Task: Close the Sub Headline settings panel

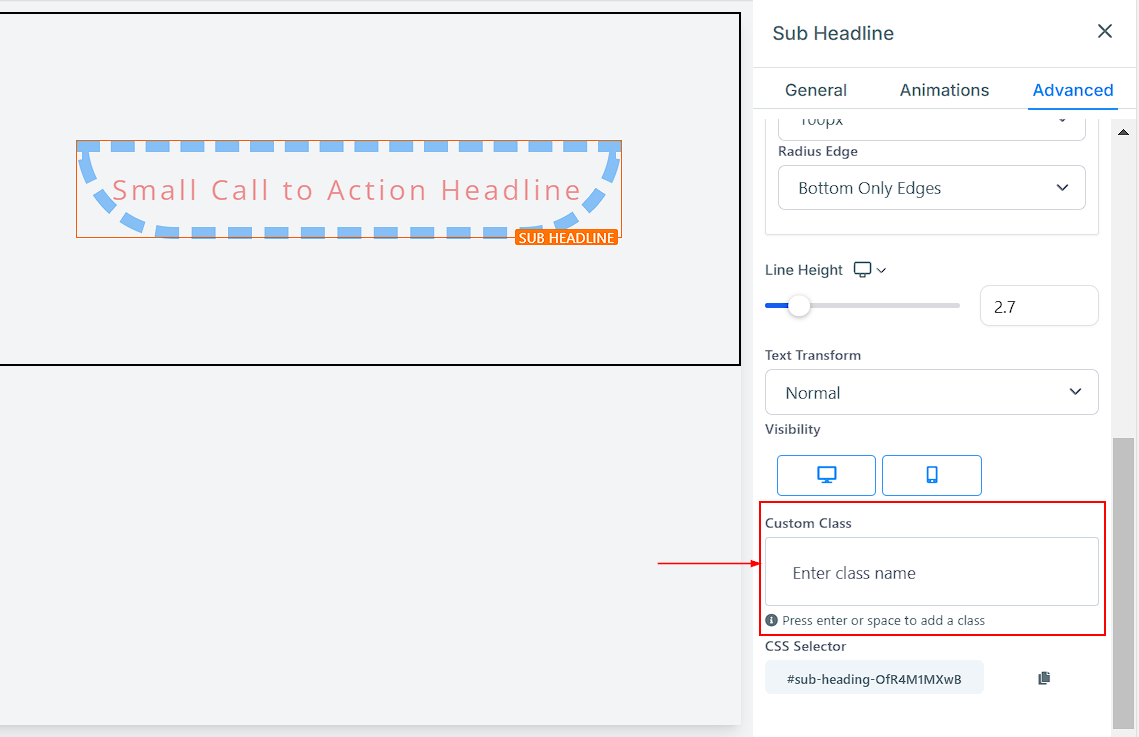Action: tap(1104, 31)
